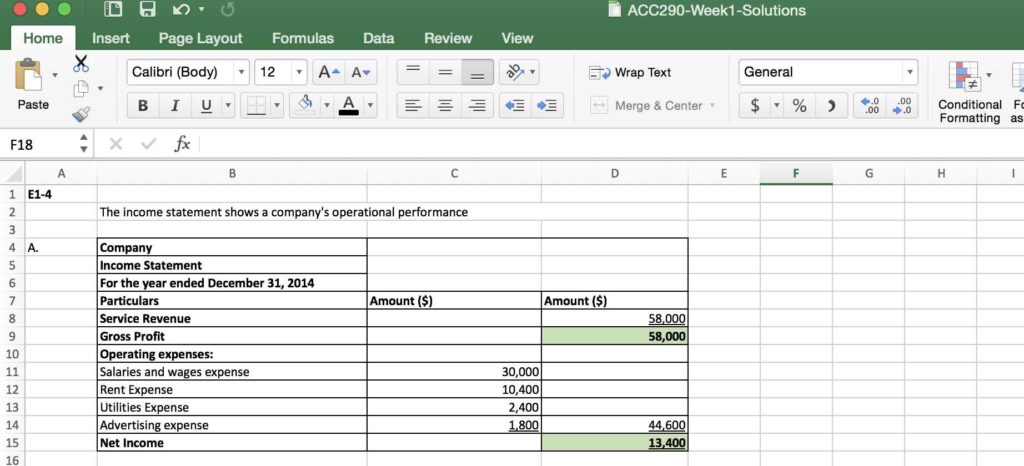Toggle Wrap Text option

tap(632, 72)
